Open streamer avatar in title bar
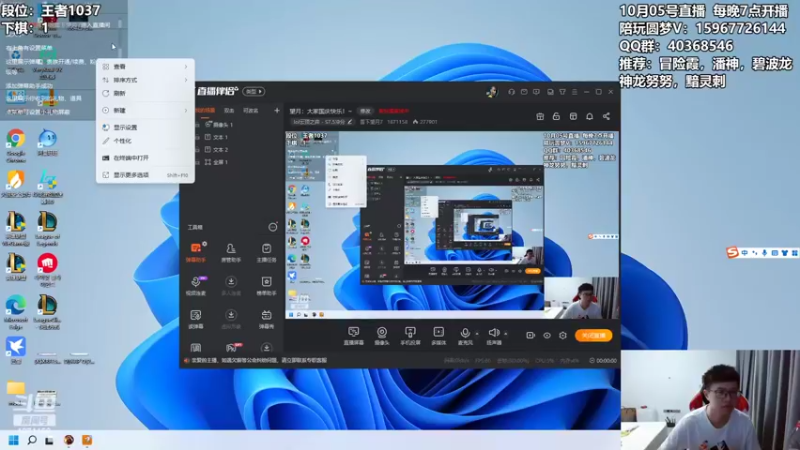The width and height of the screenshot is (800, 450). [491, 92]
